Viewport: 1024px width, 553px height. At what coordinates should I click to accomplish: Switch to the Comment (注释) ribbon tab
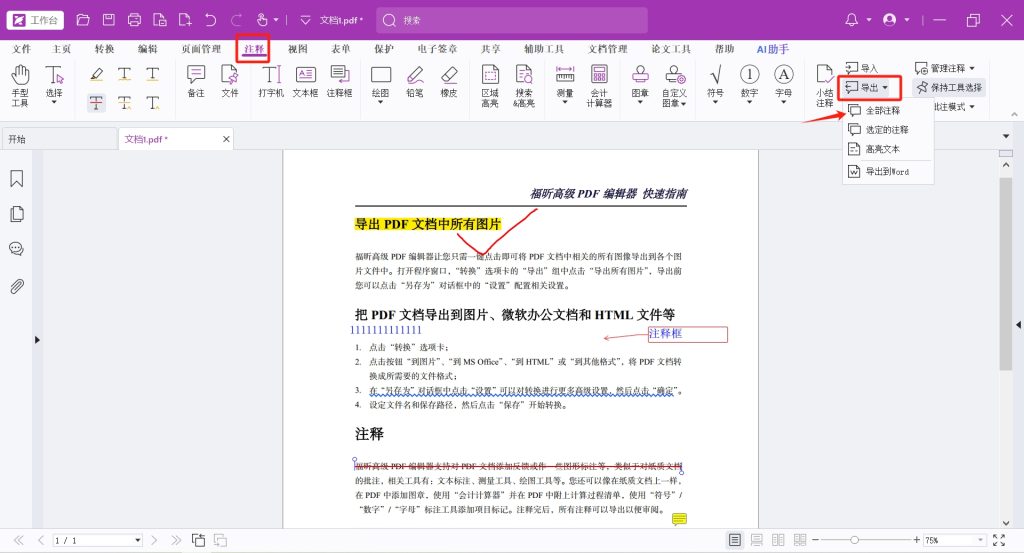point(253,49)
